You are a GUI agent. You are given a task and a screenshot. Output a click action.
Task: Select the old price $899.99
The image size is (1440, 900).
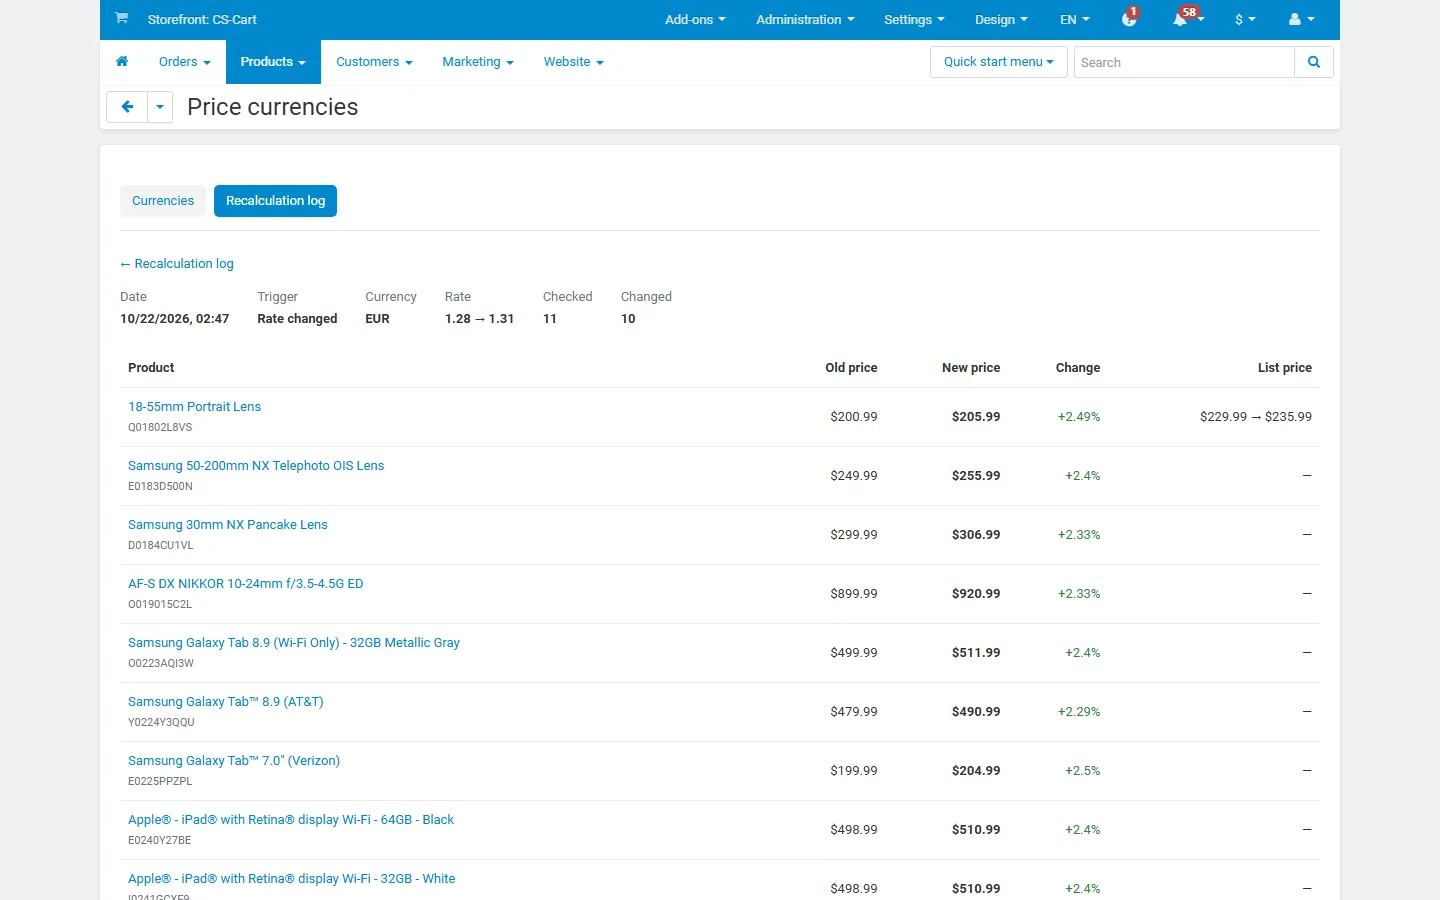coord(854,594)
